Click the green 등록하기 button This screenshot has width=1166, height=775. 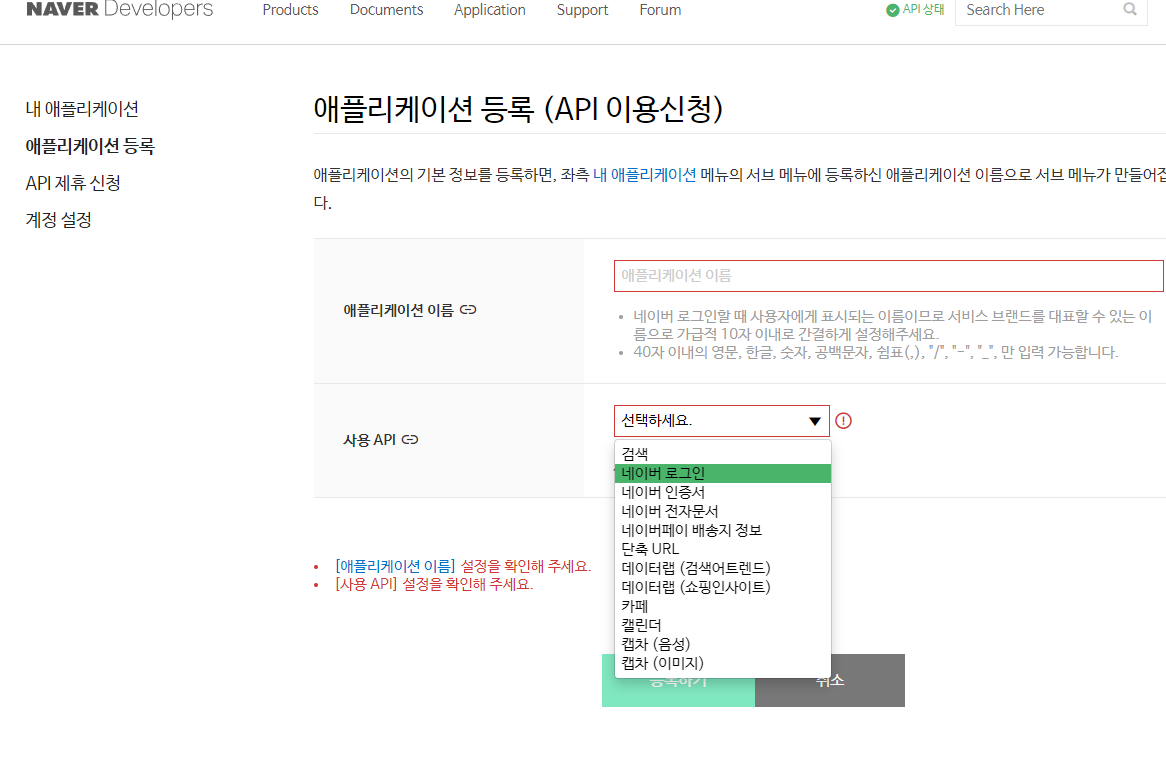[678, 692]
